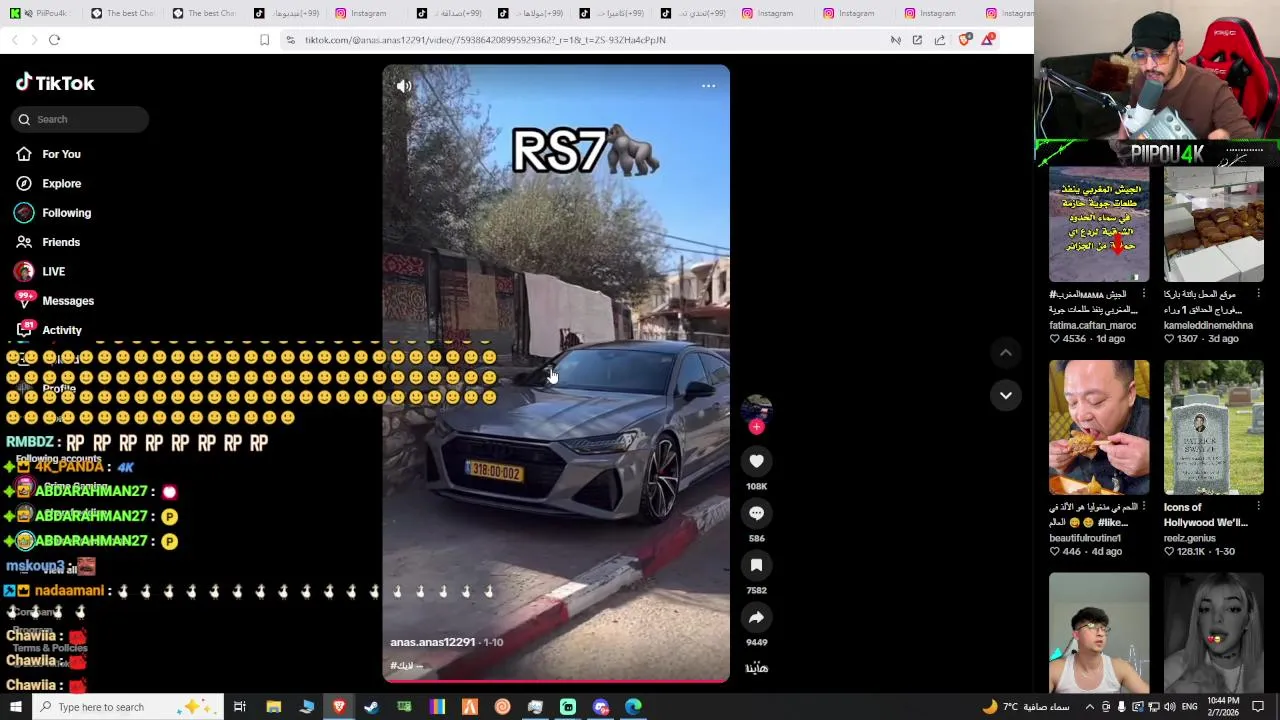
Task: Open the reelz.genius account link
Action: (x=1189, y=538)
